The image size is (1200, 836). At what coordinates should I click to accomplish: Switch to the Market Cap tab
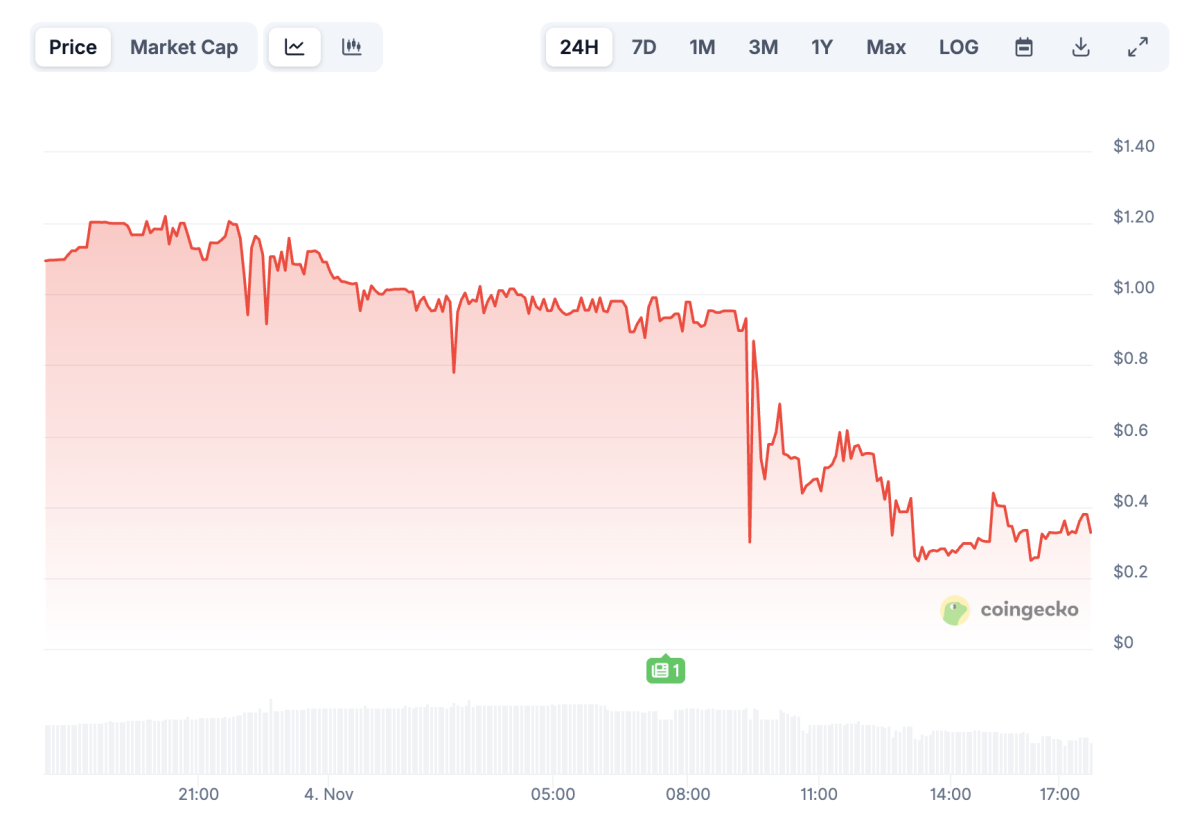coord(184,47)
